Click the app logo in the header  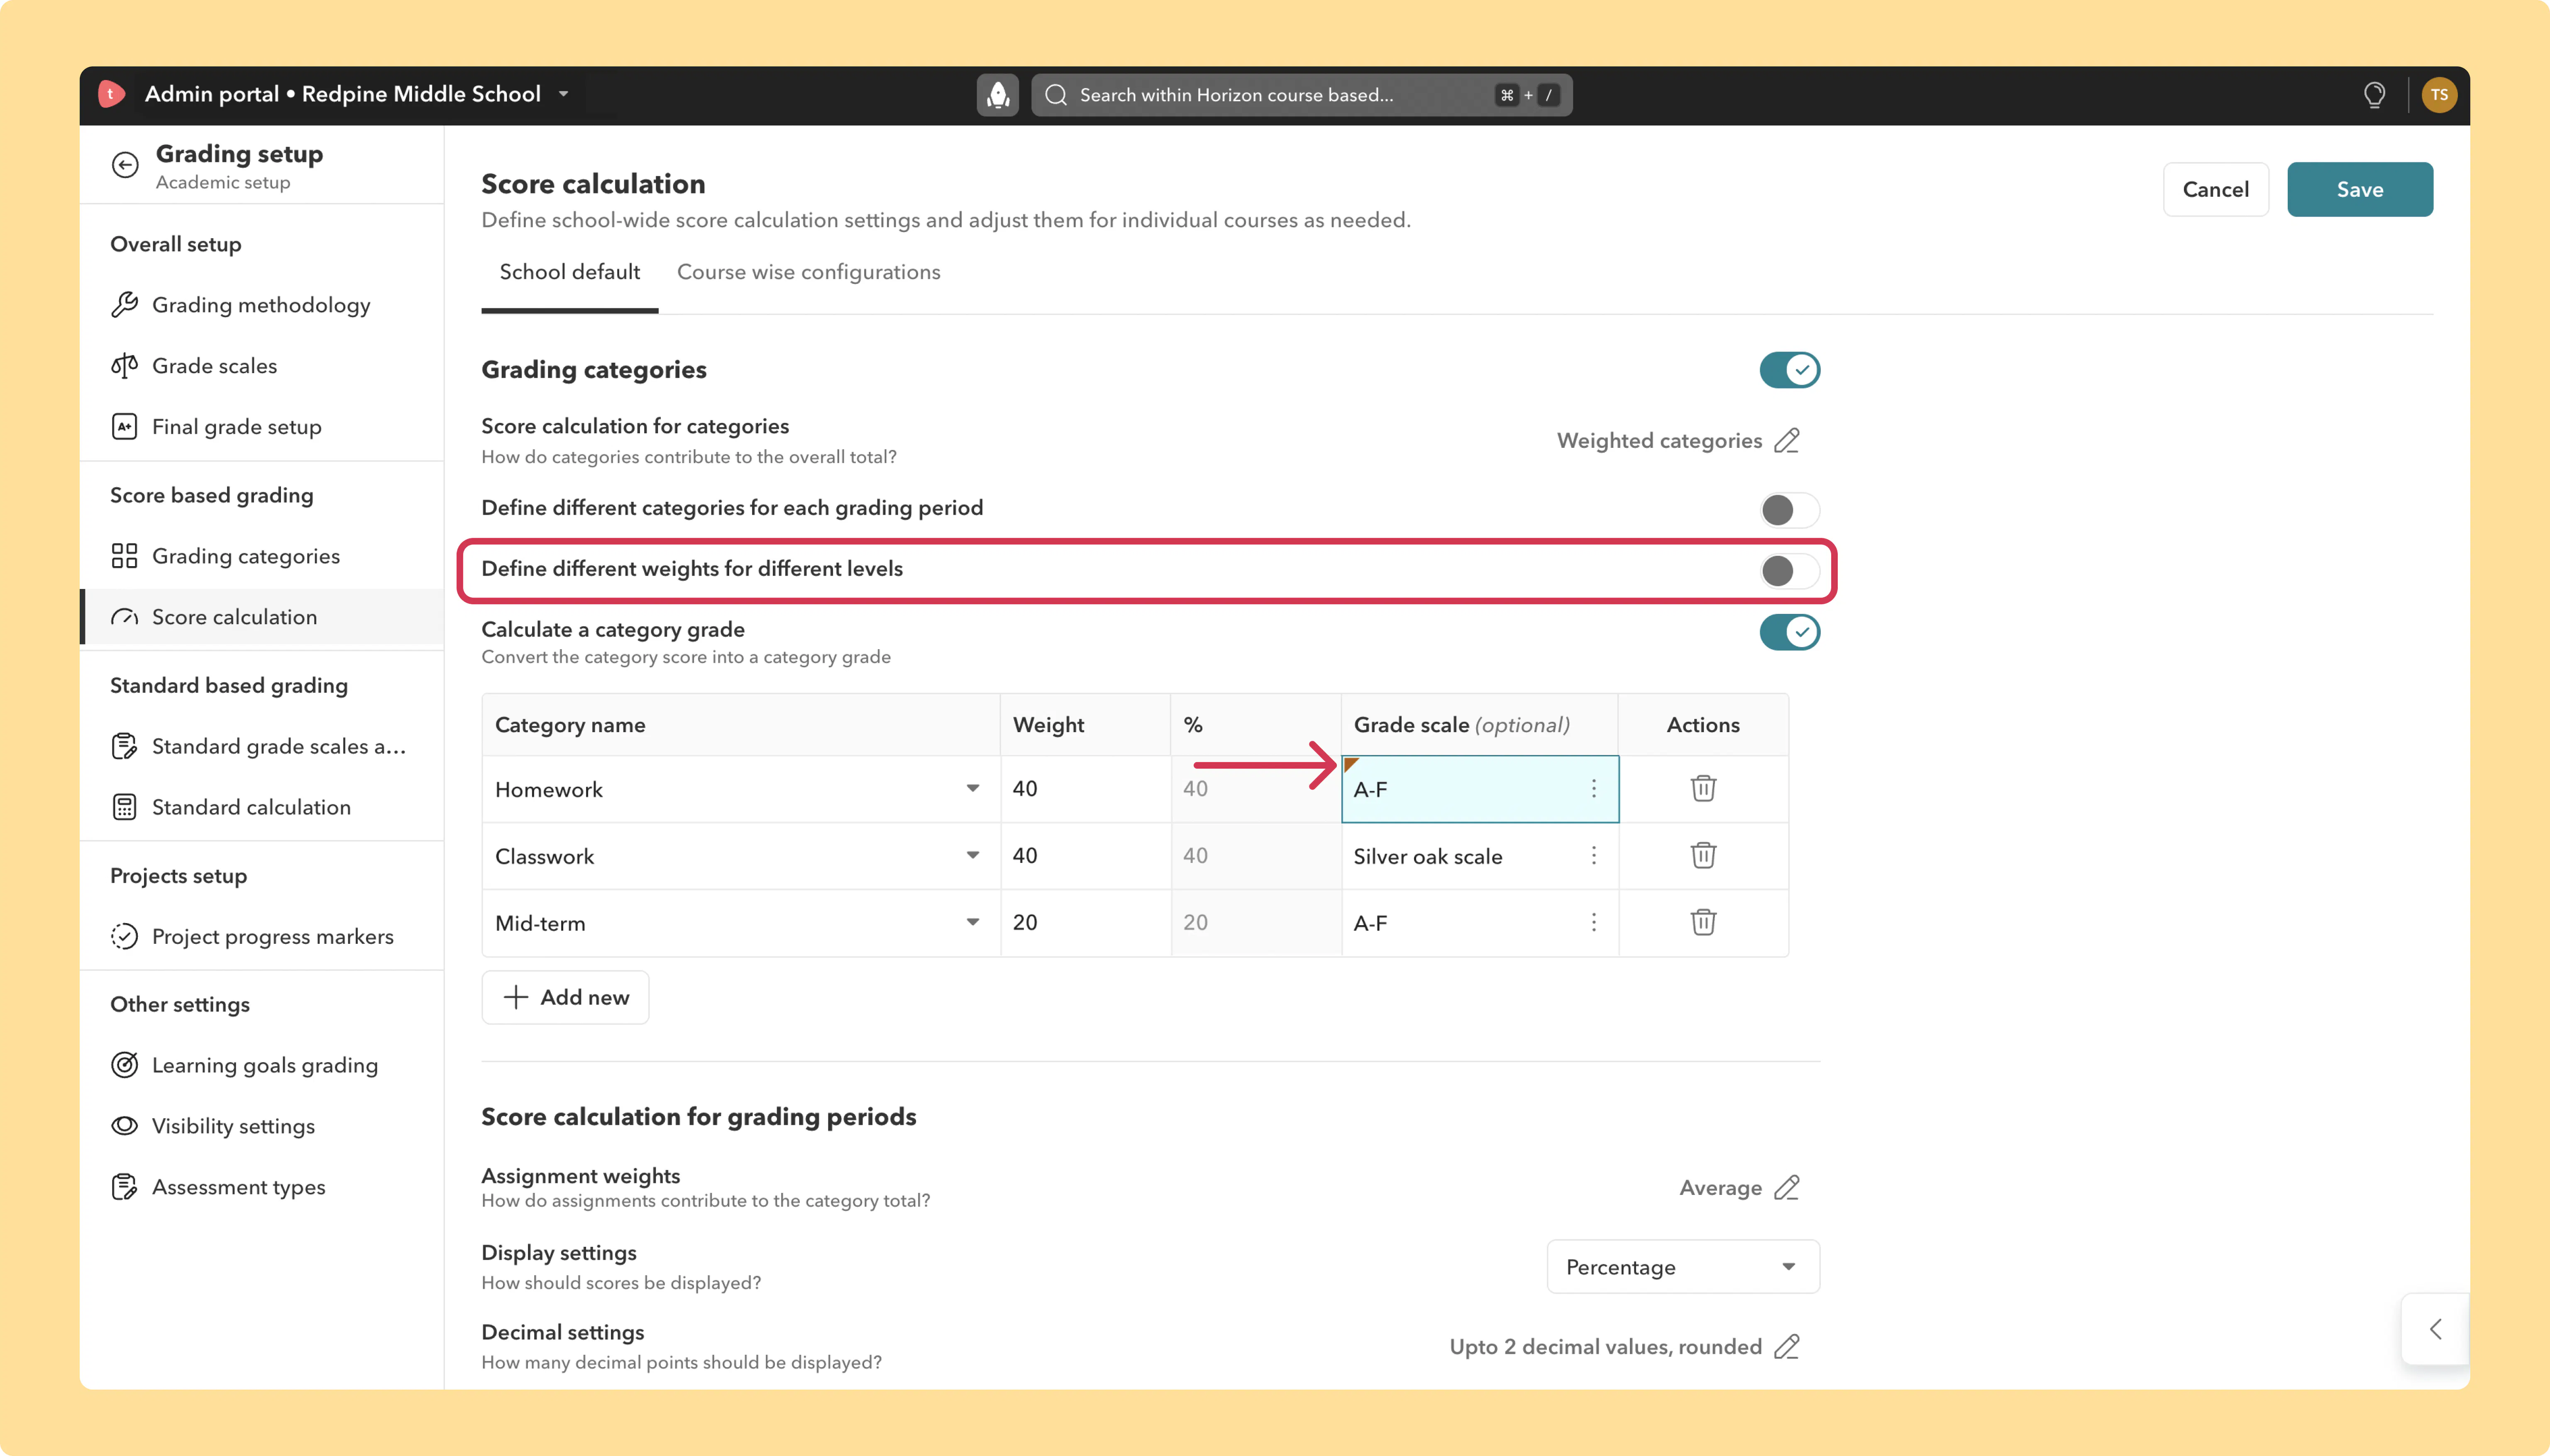[111, 94]
